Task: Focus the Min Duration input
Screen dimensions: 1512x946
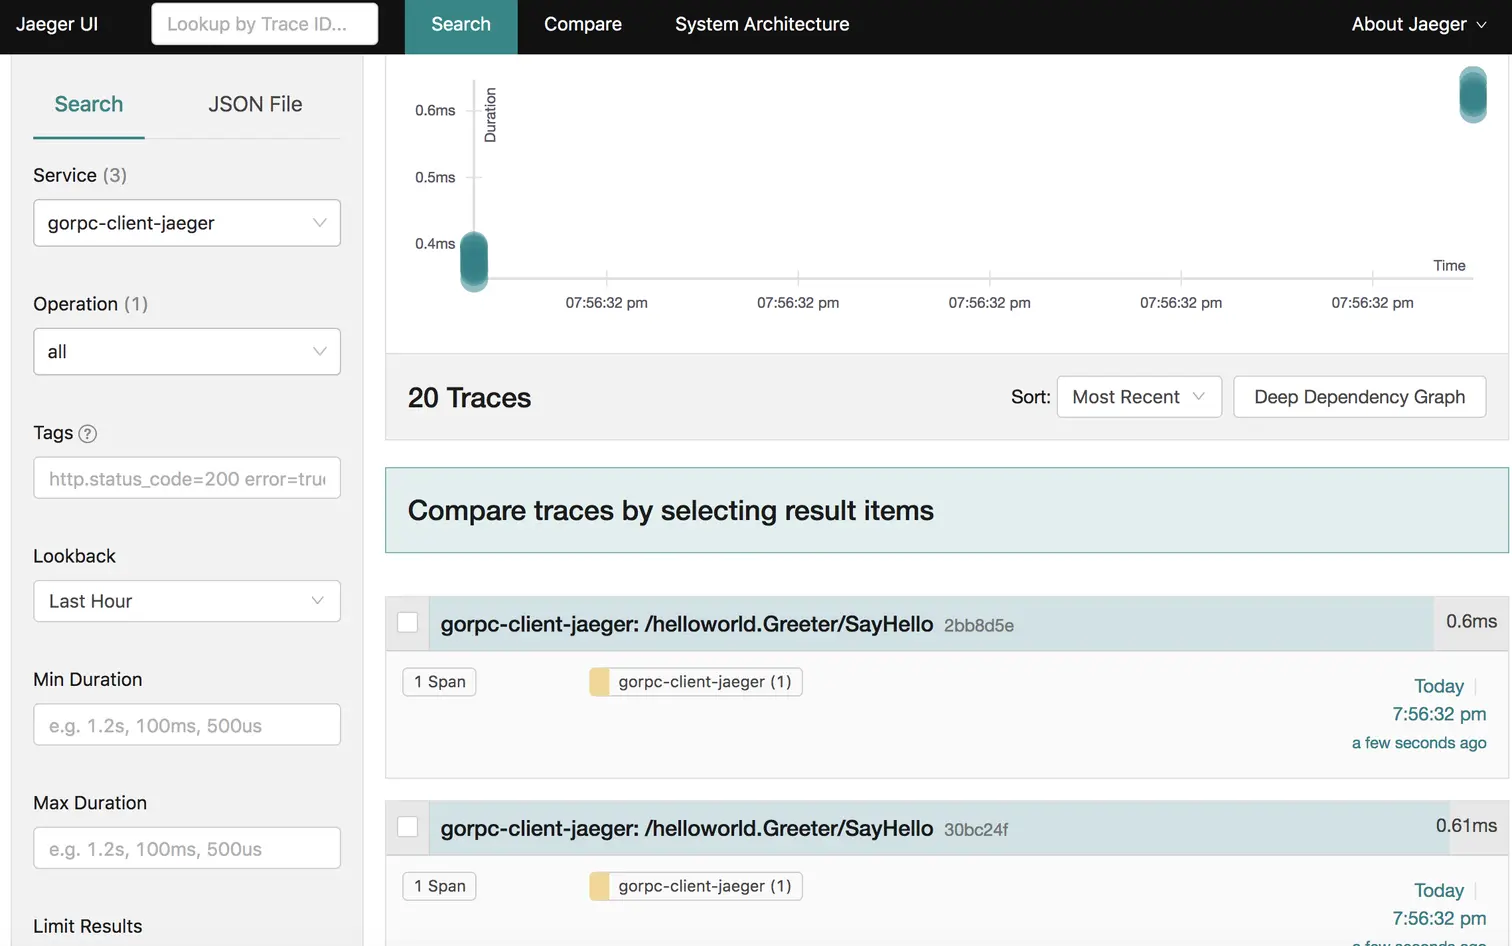Action: click(x=187, y=725)
